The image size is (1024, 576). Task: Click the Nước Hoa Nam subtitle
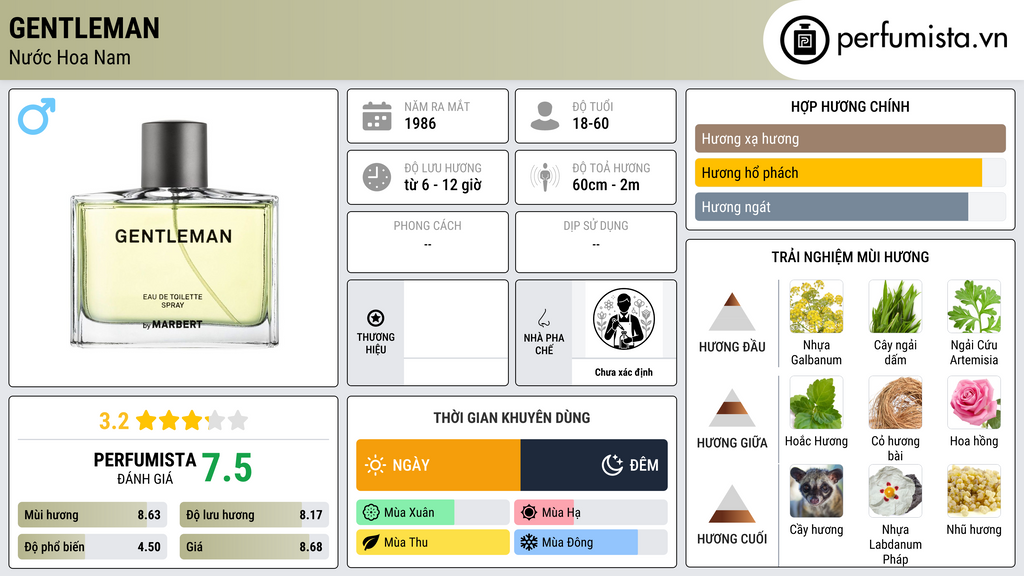click(x=70, y=58)
